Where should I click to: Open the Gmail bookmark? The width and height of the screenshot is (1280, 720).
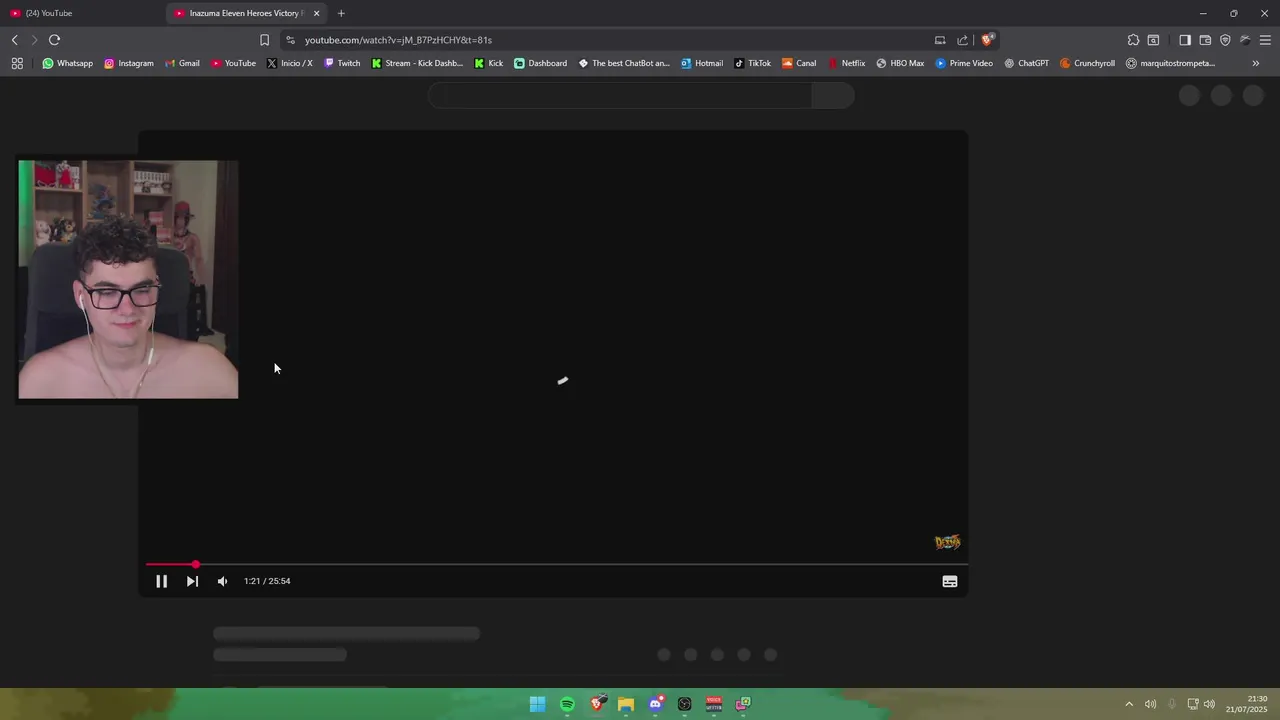[182, 63]
